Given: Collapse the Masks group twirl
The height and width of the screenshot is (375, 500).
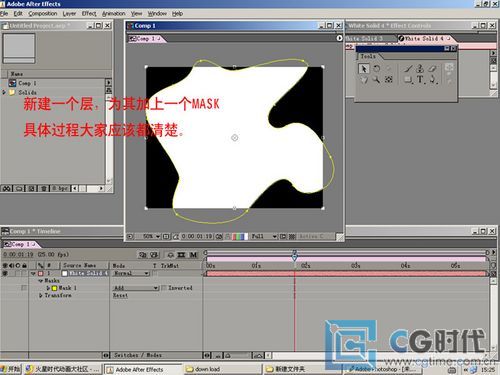Looking at the screenshot, I should [41, 281].
